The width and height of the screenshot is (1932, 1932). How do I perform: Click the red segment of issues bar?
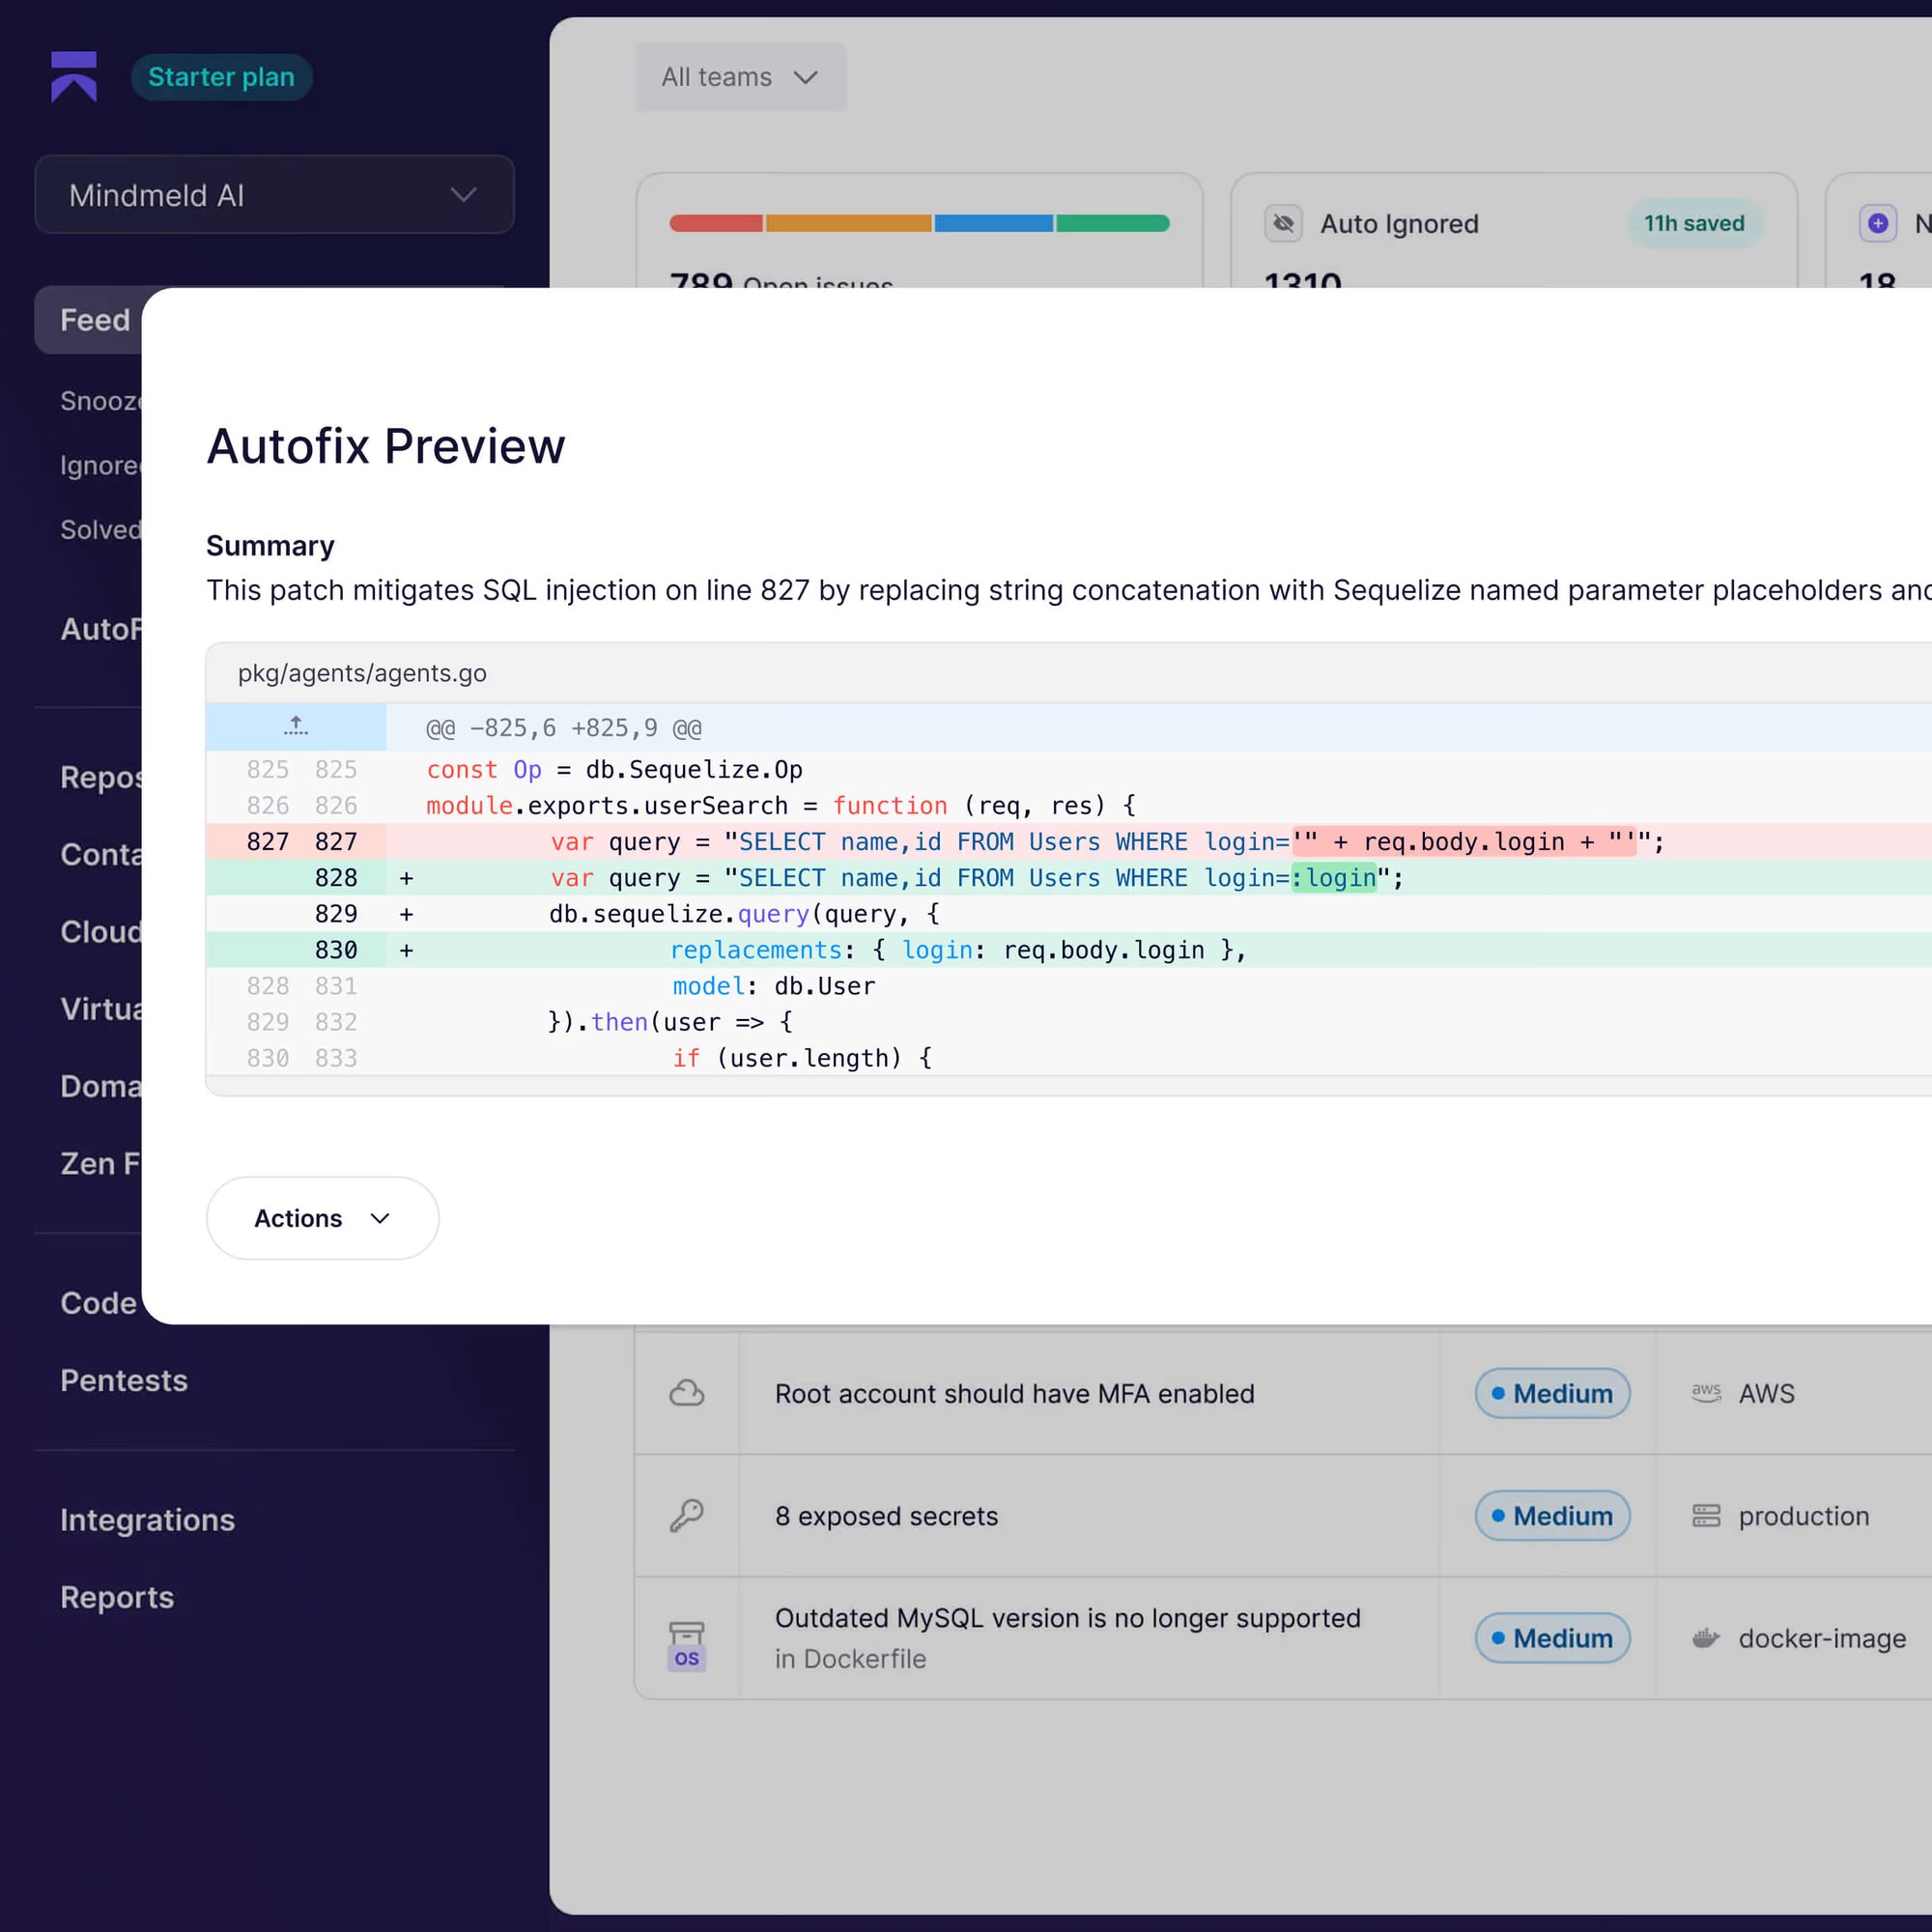click(716, 223)
